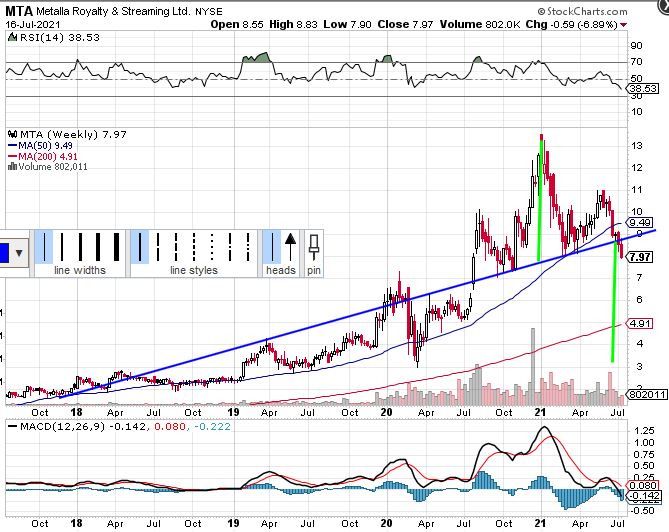669x532 pixels.
Task: Select the thinnest line width option
Action: (44, 247)
